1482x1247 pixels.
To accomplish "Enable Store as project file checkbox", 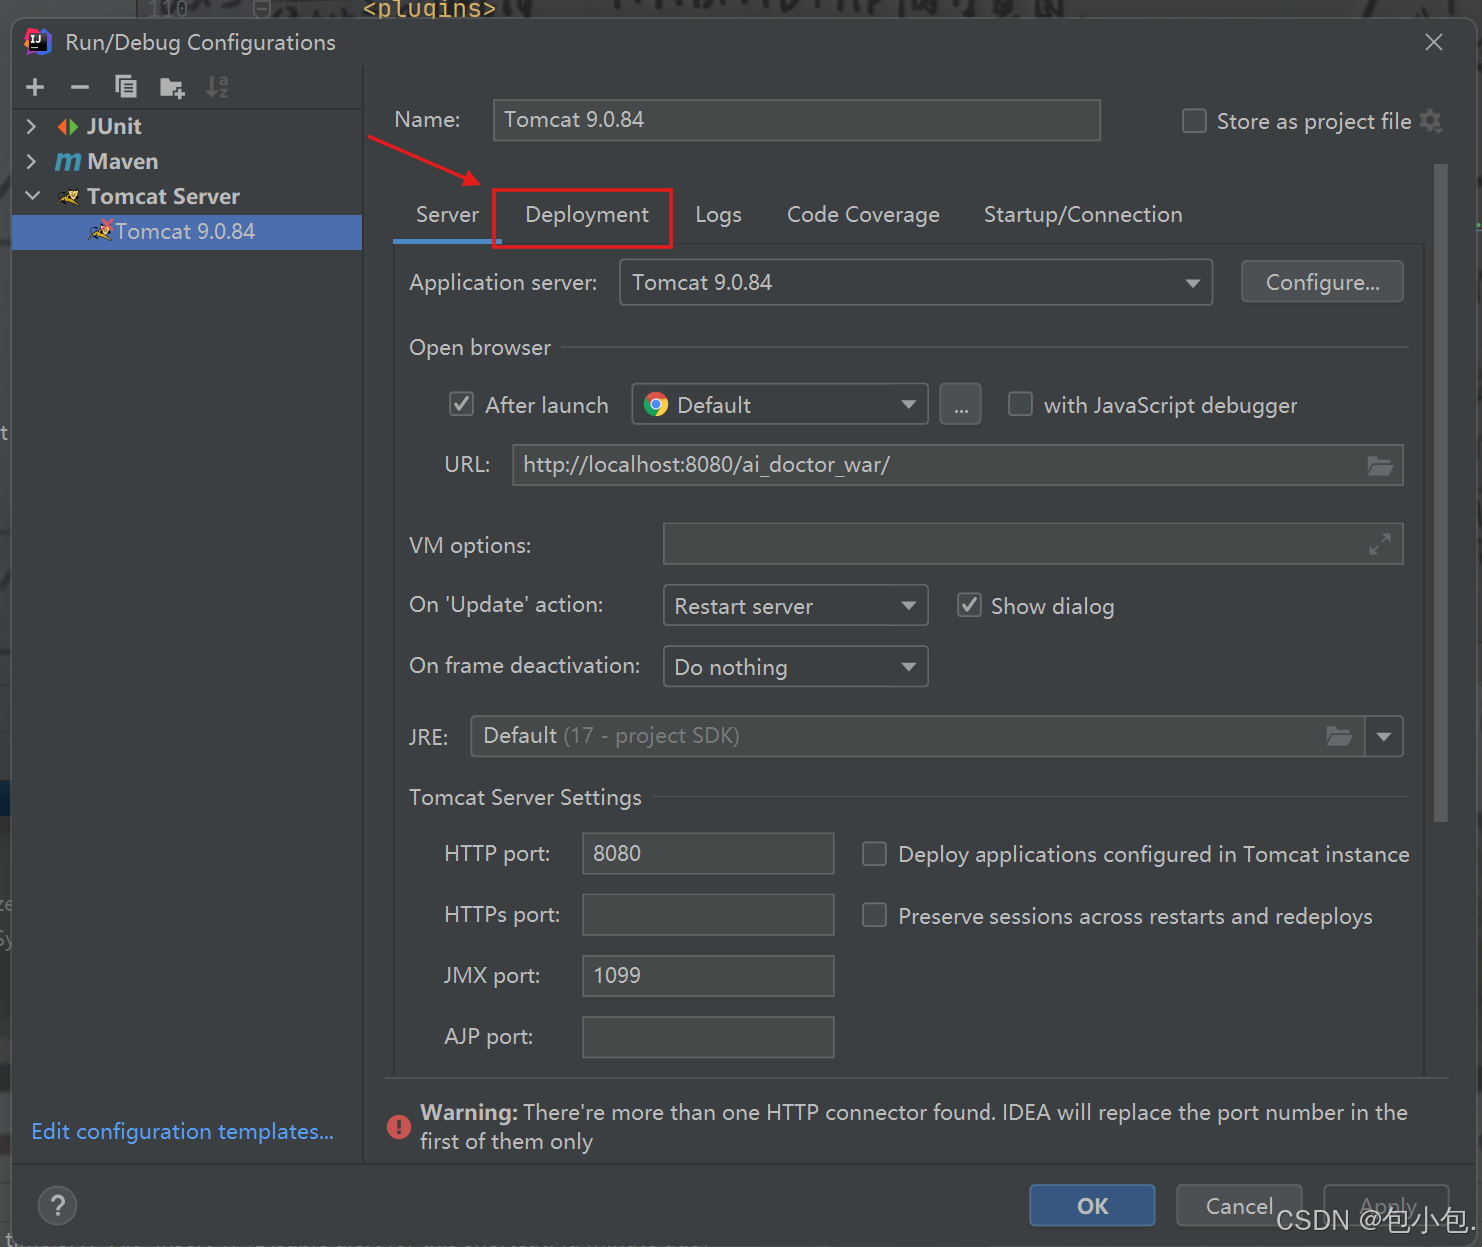I will click(x=1194, y=121).
